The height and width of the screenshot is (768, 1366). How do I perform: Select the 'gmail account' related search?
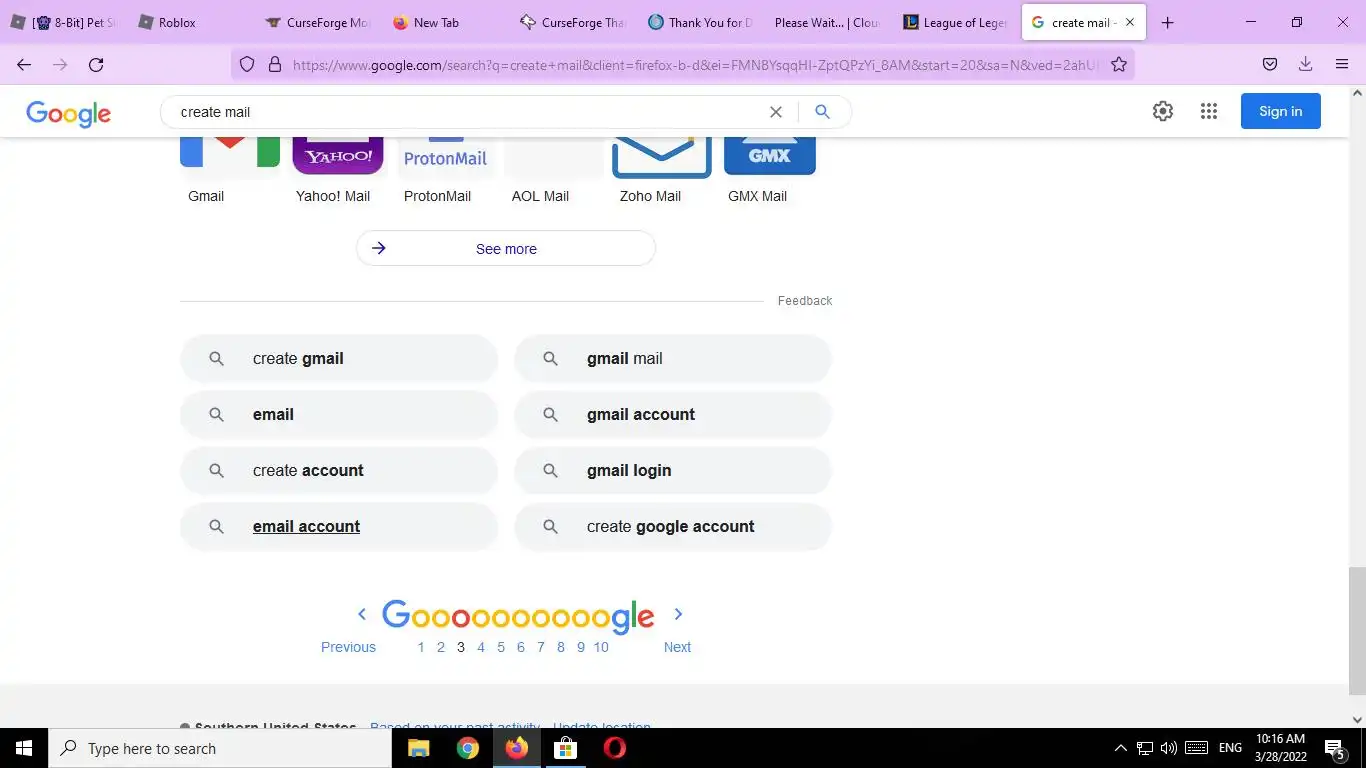coord(673,414)
